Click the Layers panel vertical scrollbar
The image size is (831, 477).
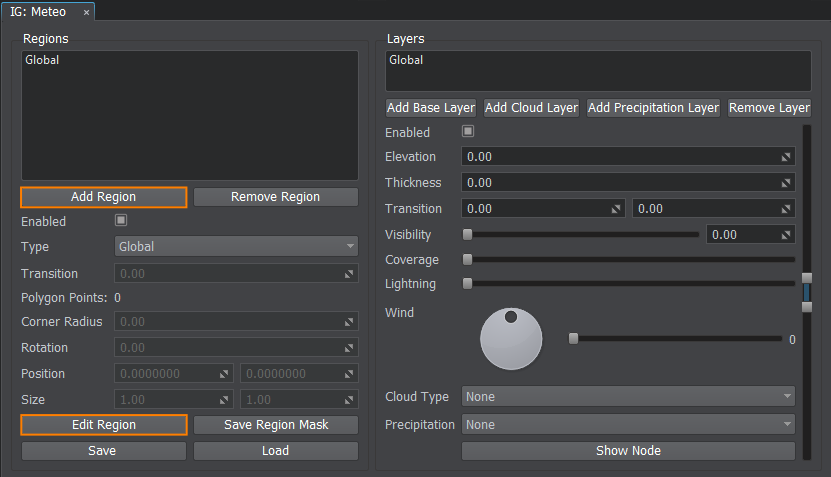coord(806,292)
